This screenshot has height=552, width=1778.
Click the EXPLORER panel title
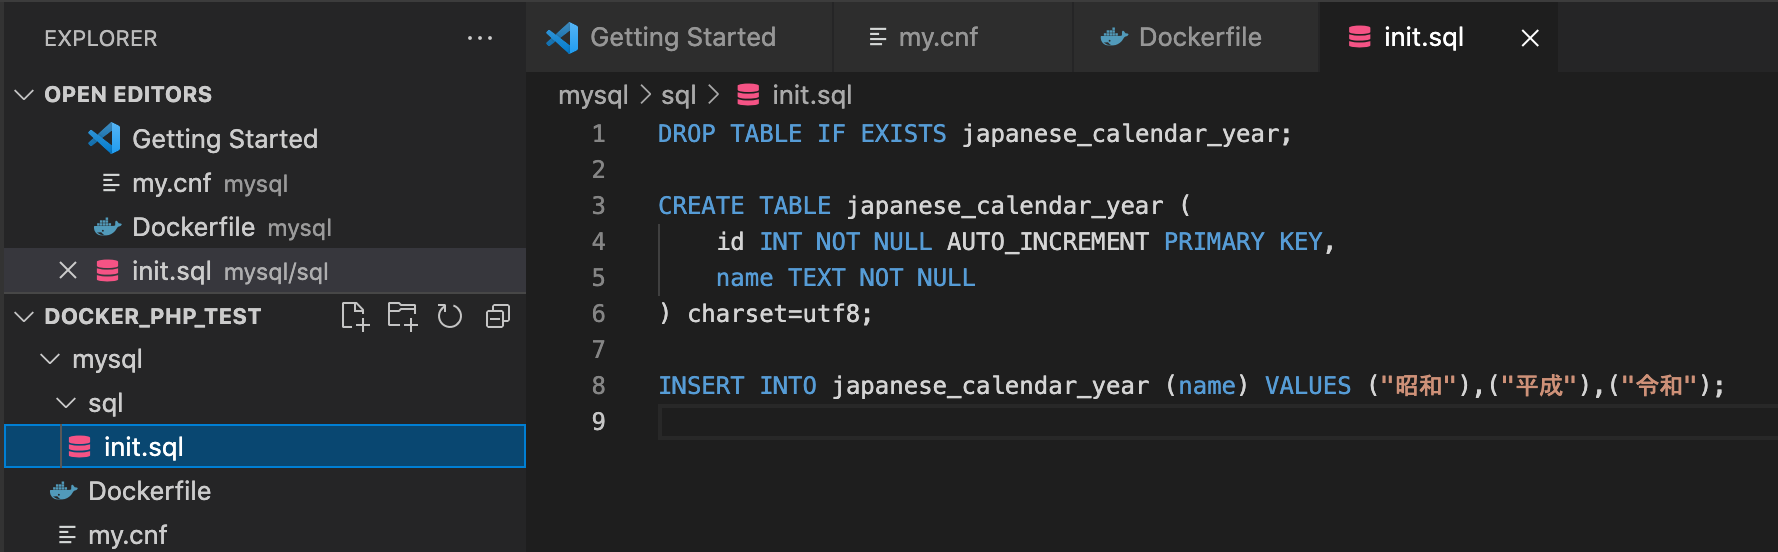click(101, 38)
